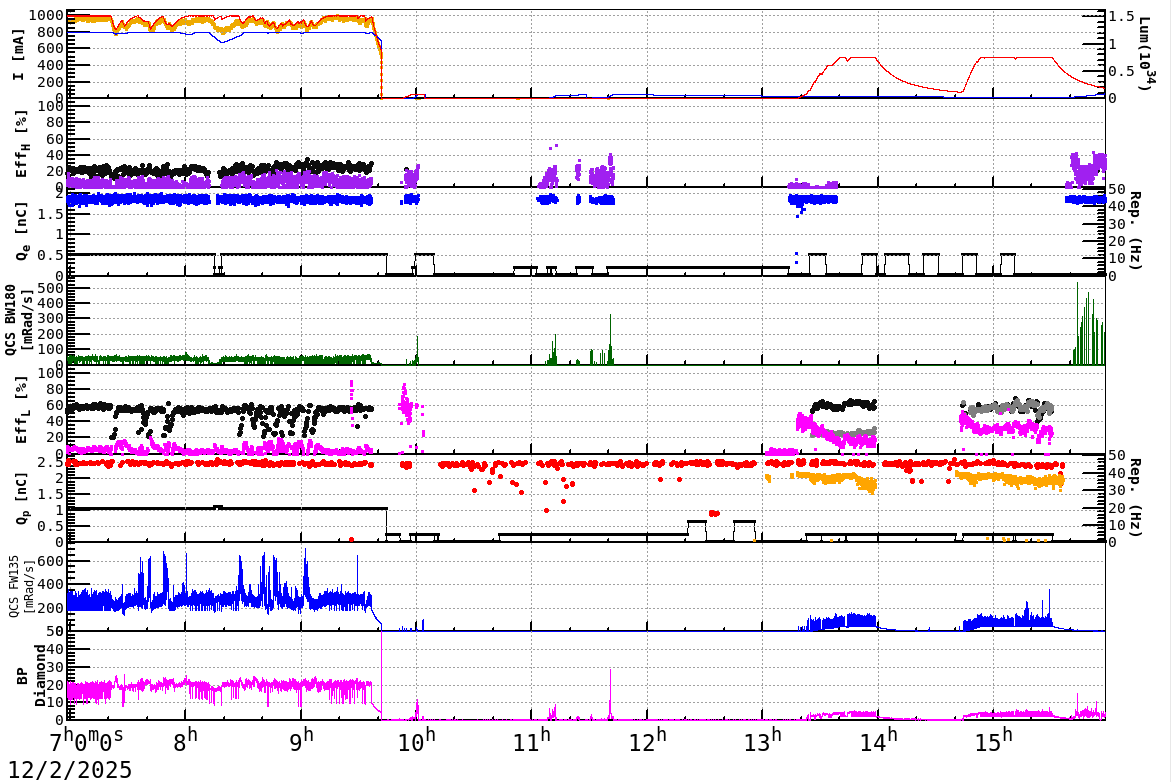Click the 12/2/2025 date text

67,768
